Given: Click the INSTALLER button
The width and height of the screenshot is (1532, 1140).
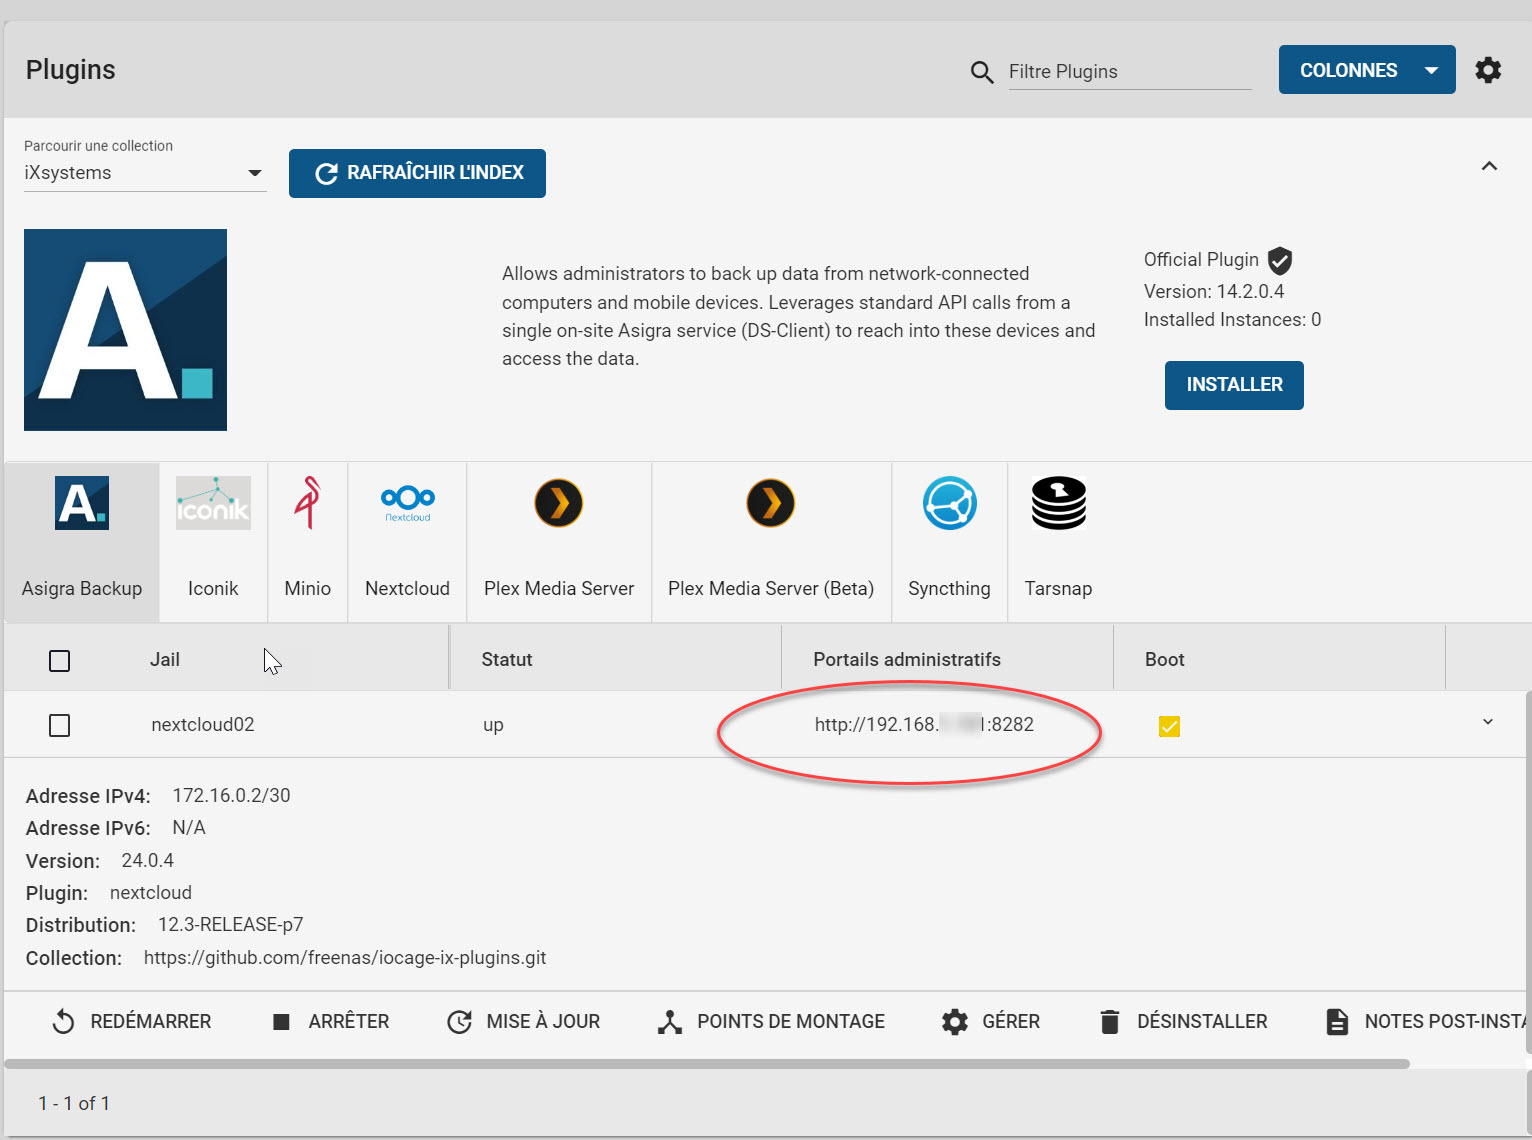Looking at the screenshot, I should pos(1234,385).
